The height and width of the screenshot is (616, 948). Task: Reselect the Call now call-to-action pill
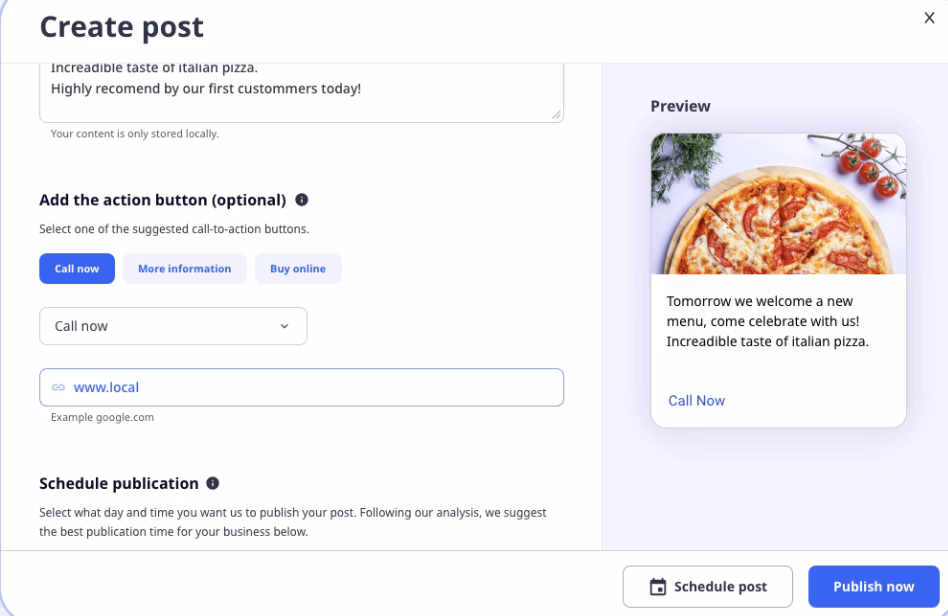77,268
